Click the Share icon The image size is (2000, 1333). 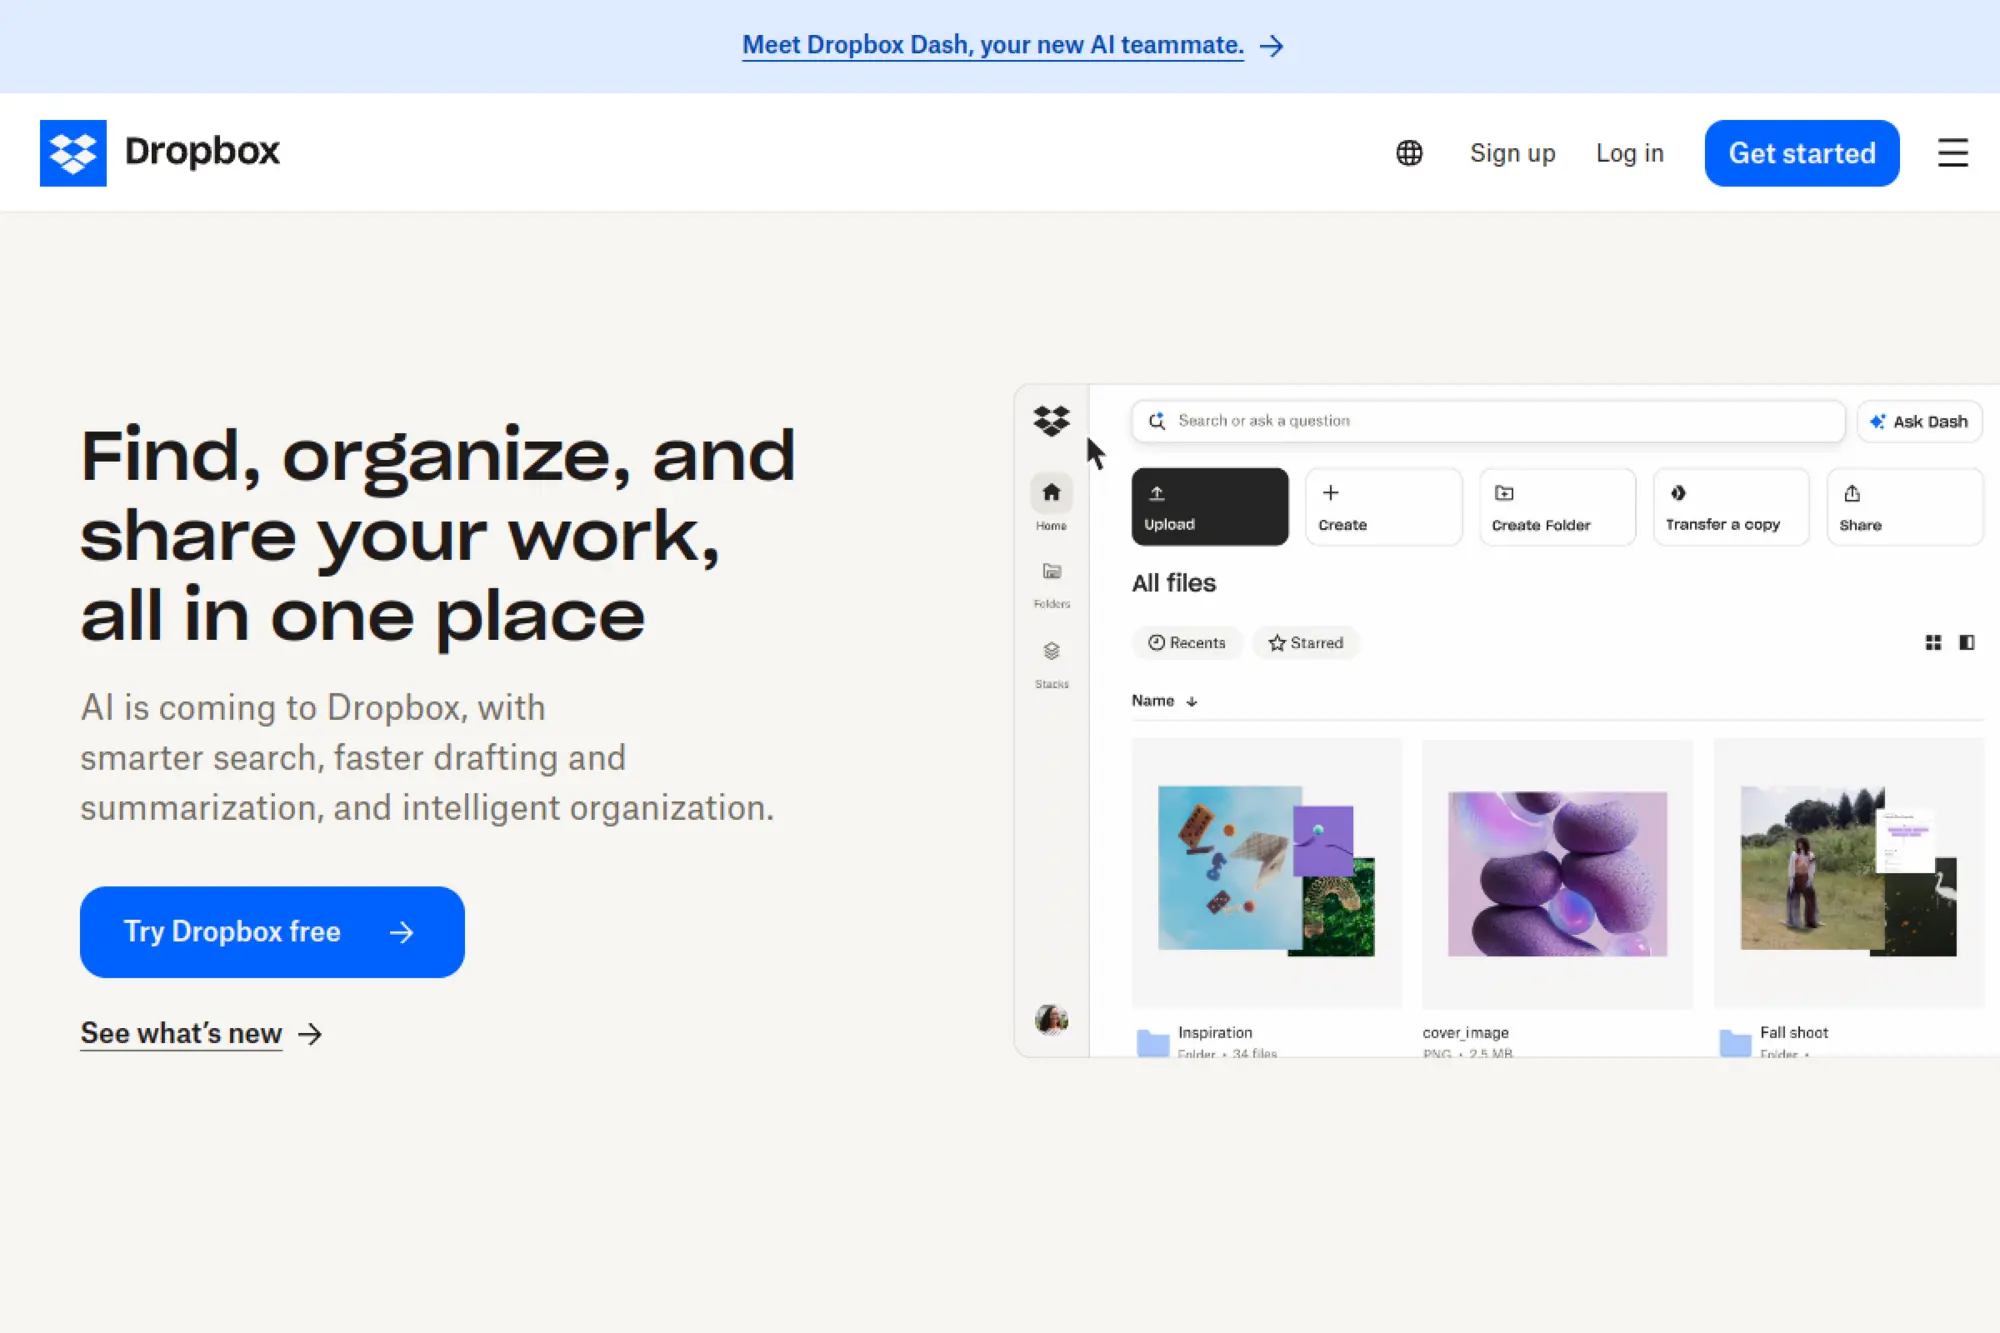[x=1853, y=492]
